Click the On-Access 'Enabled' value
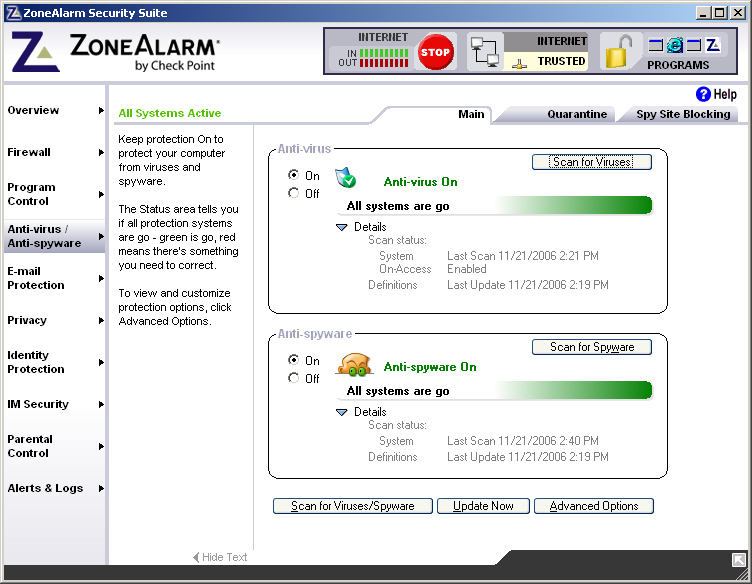The image size is (752, 584). coord(467,269)
